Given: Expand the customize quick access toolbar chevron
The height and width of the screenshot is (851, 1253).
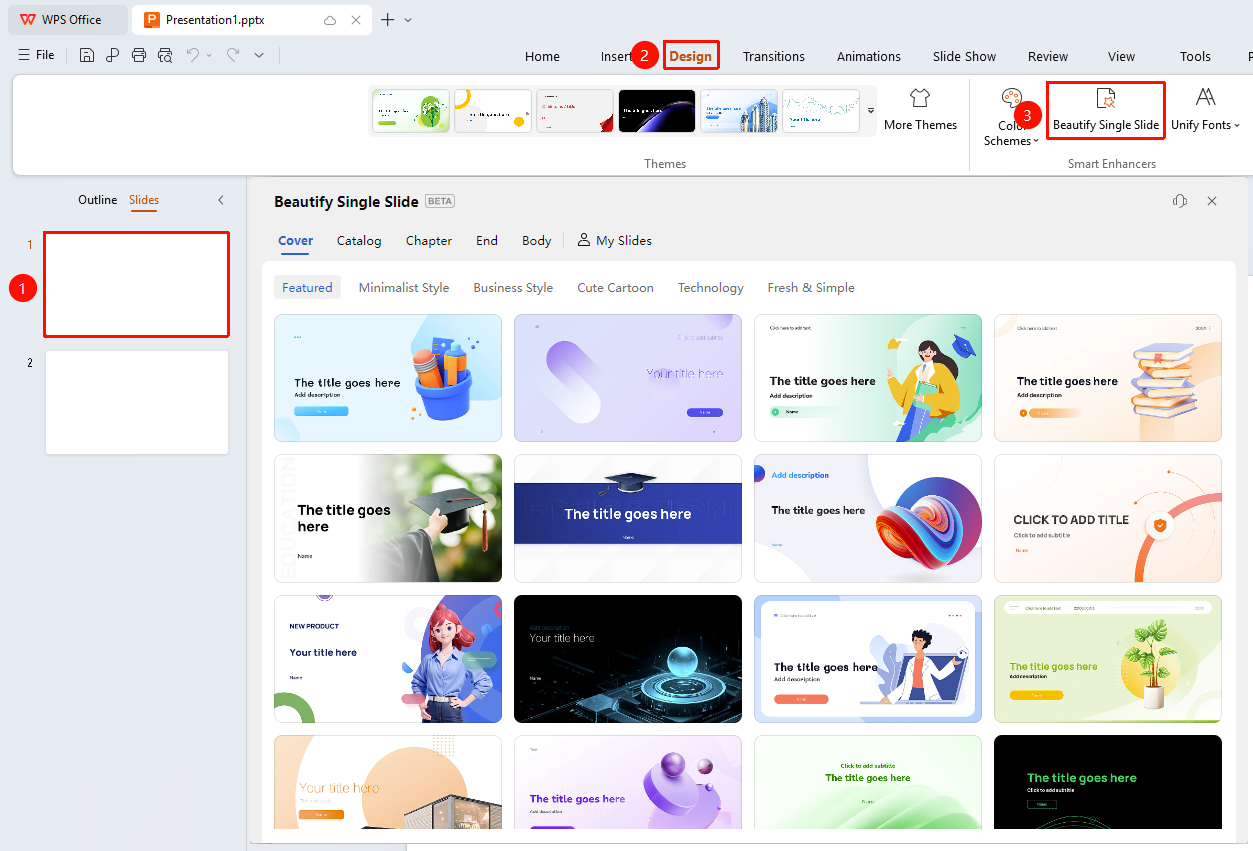Looking at the screenshot, I should (259, 55).
